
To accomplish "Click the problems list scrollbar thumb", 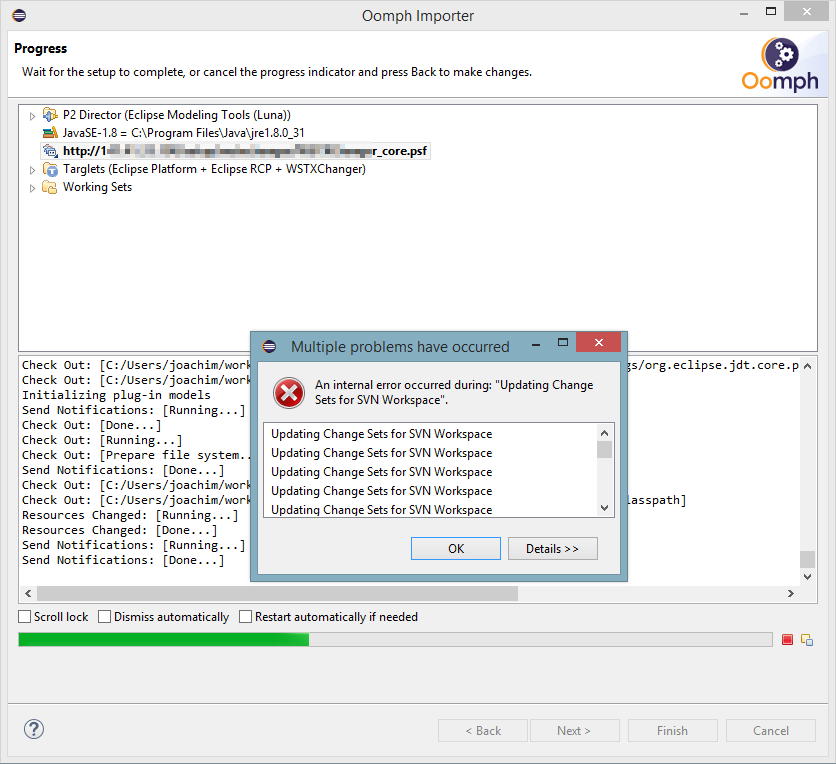I will click(x=604, y=449).
